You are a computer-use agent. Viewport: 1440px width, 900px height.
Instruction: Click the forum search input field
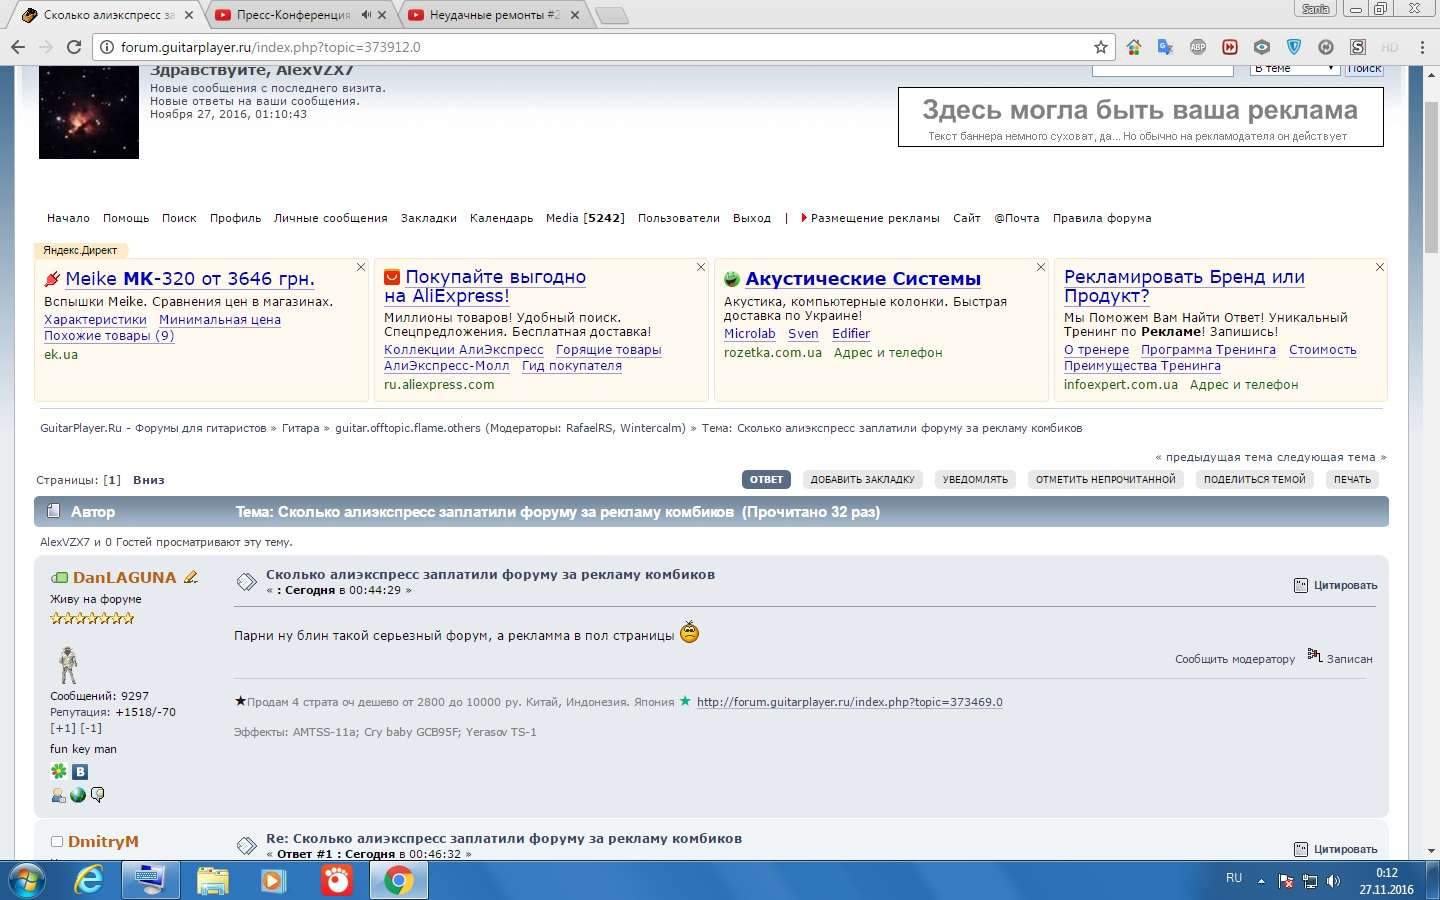(x=1162, y=68)
